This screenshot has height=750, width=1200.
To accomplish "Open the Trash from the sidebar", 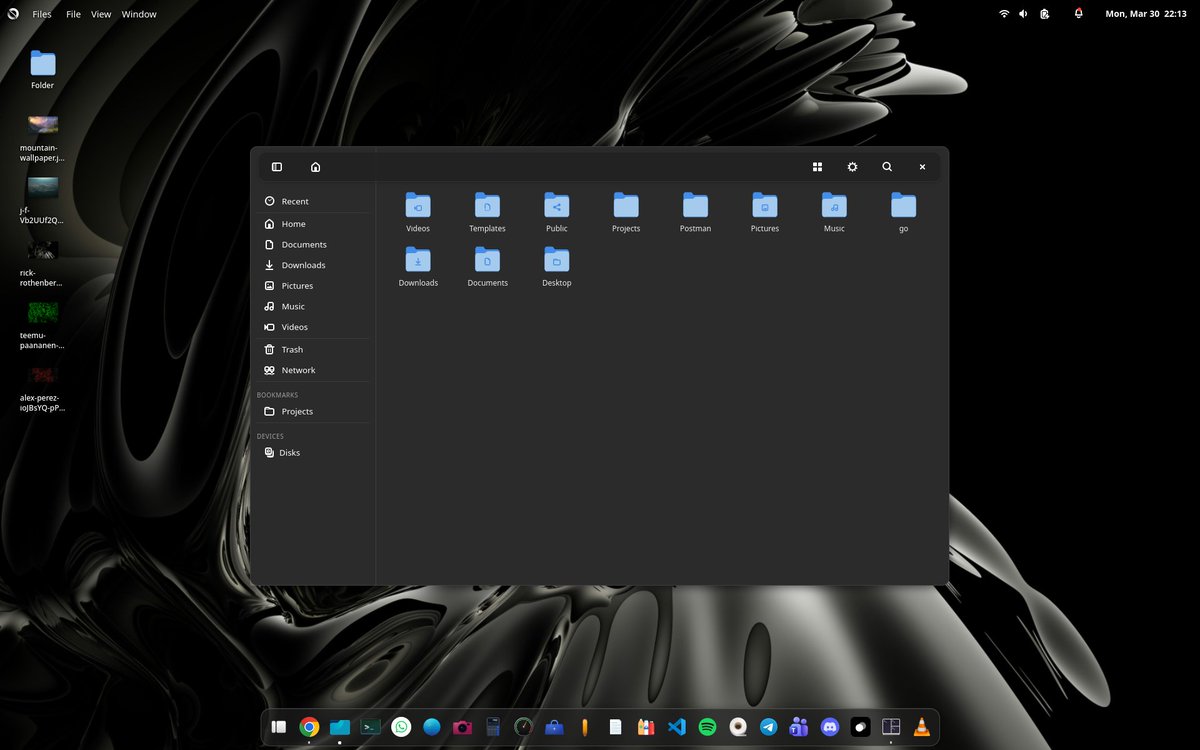I will (292, 348).
